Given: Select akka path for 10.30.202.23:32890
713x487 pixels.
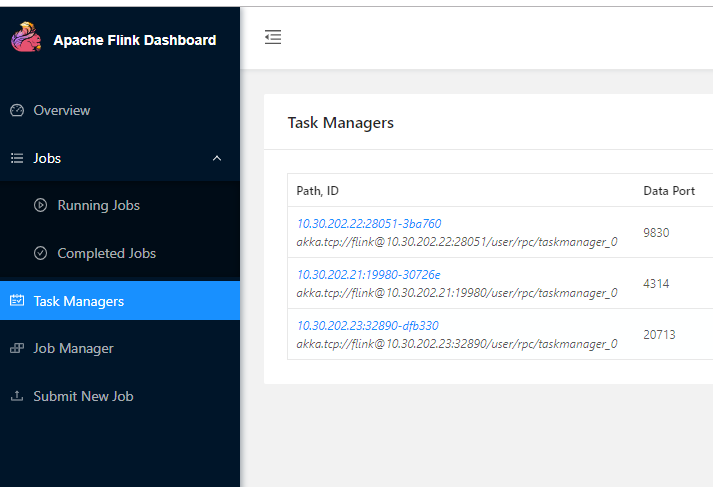Looking at the screenshot, I should [x=457, y=344].
